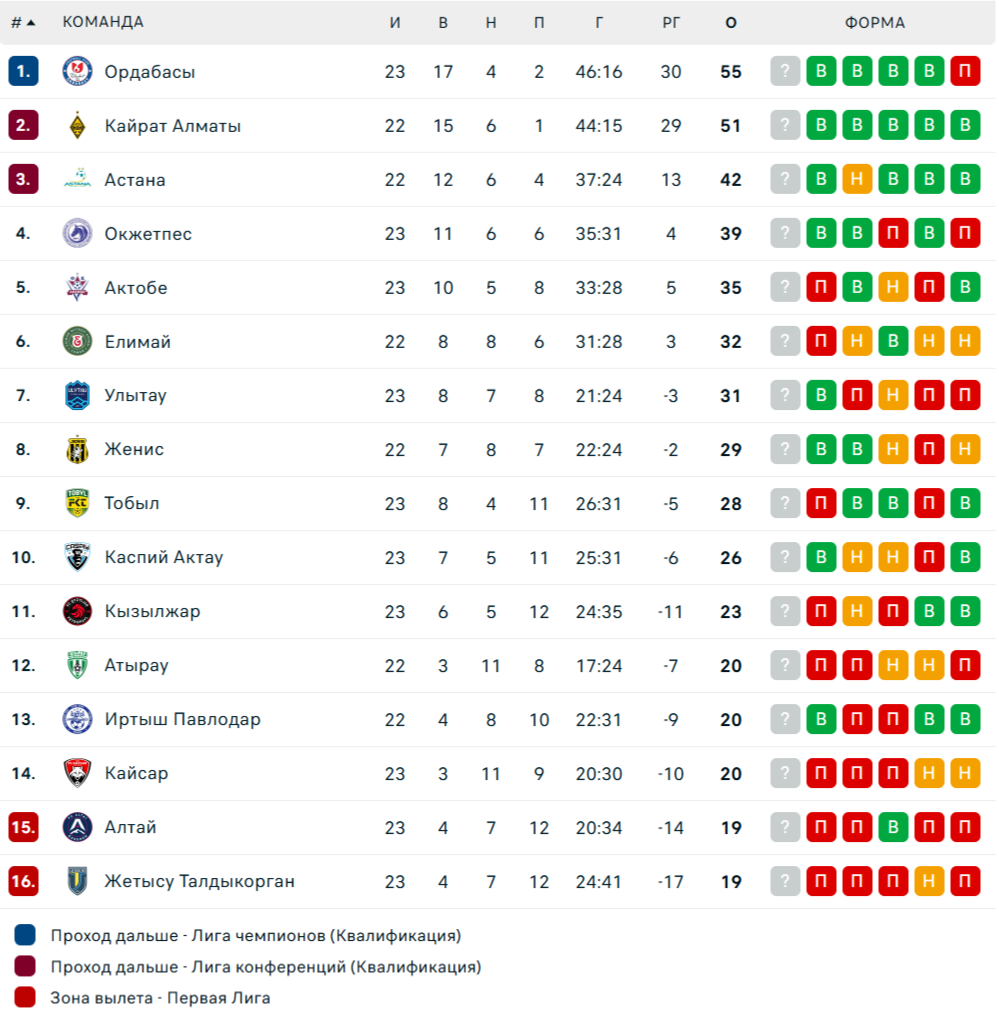
Task: Click the Кызылжар team logo
Action: tap(77, 611)
